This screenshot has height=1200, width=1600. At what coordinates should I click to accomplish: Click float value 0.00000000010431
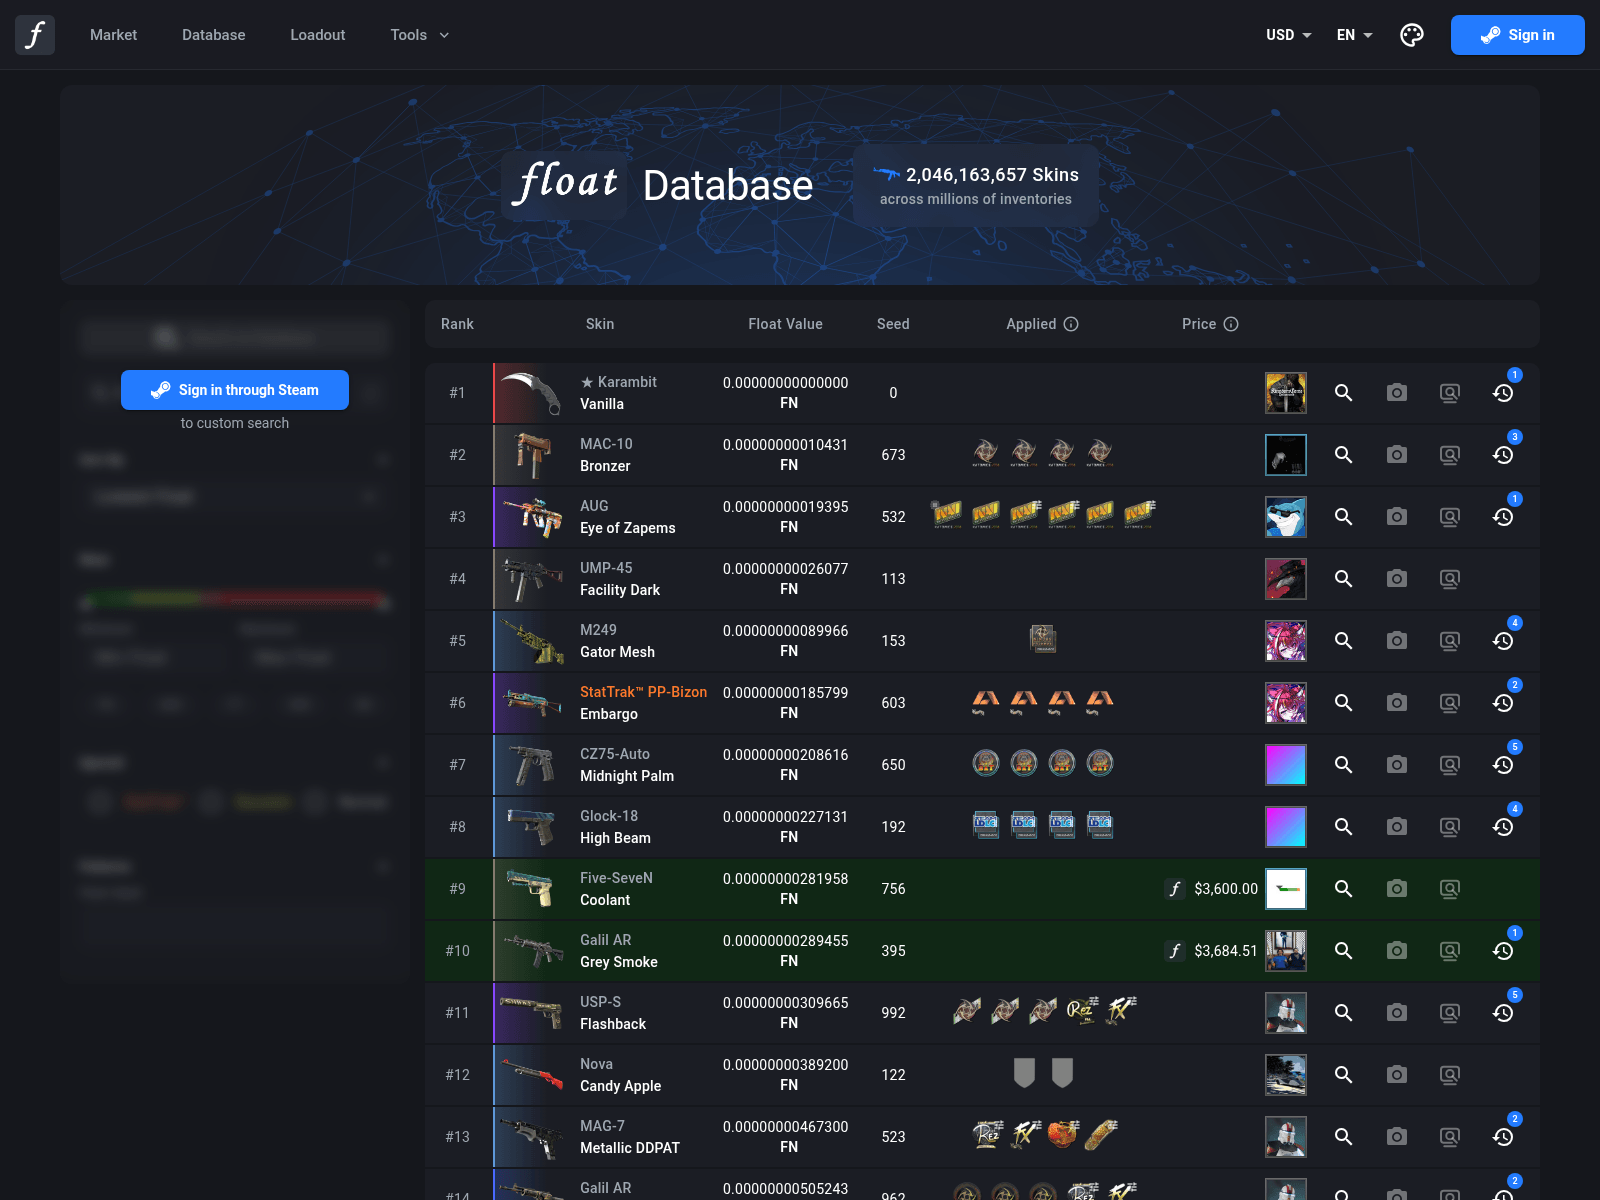pyautogui.click(x=785, y=445)
